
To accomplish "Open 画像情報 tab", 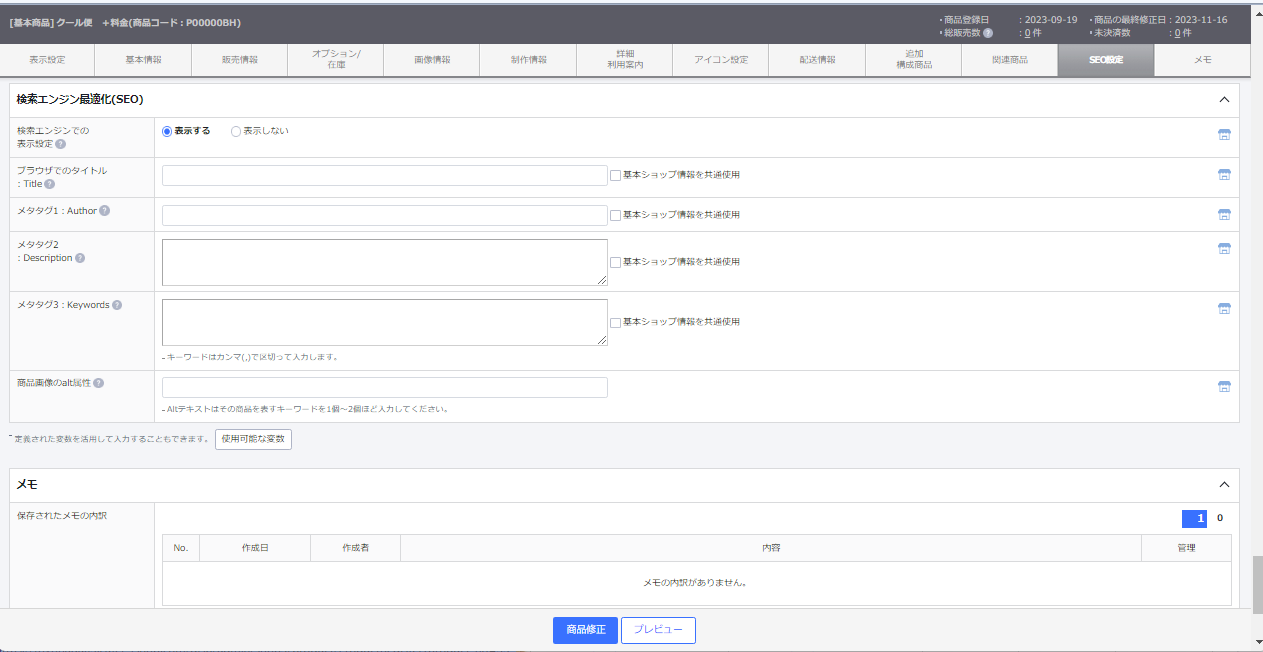I will pos(432,60).
